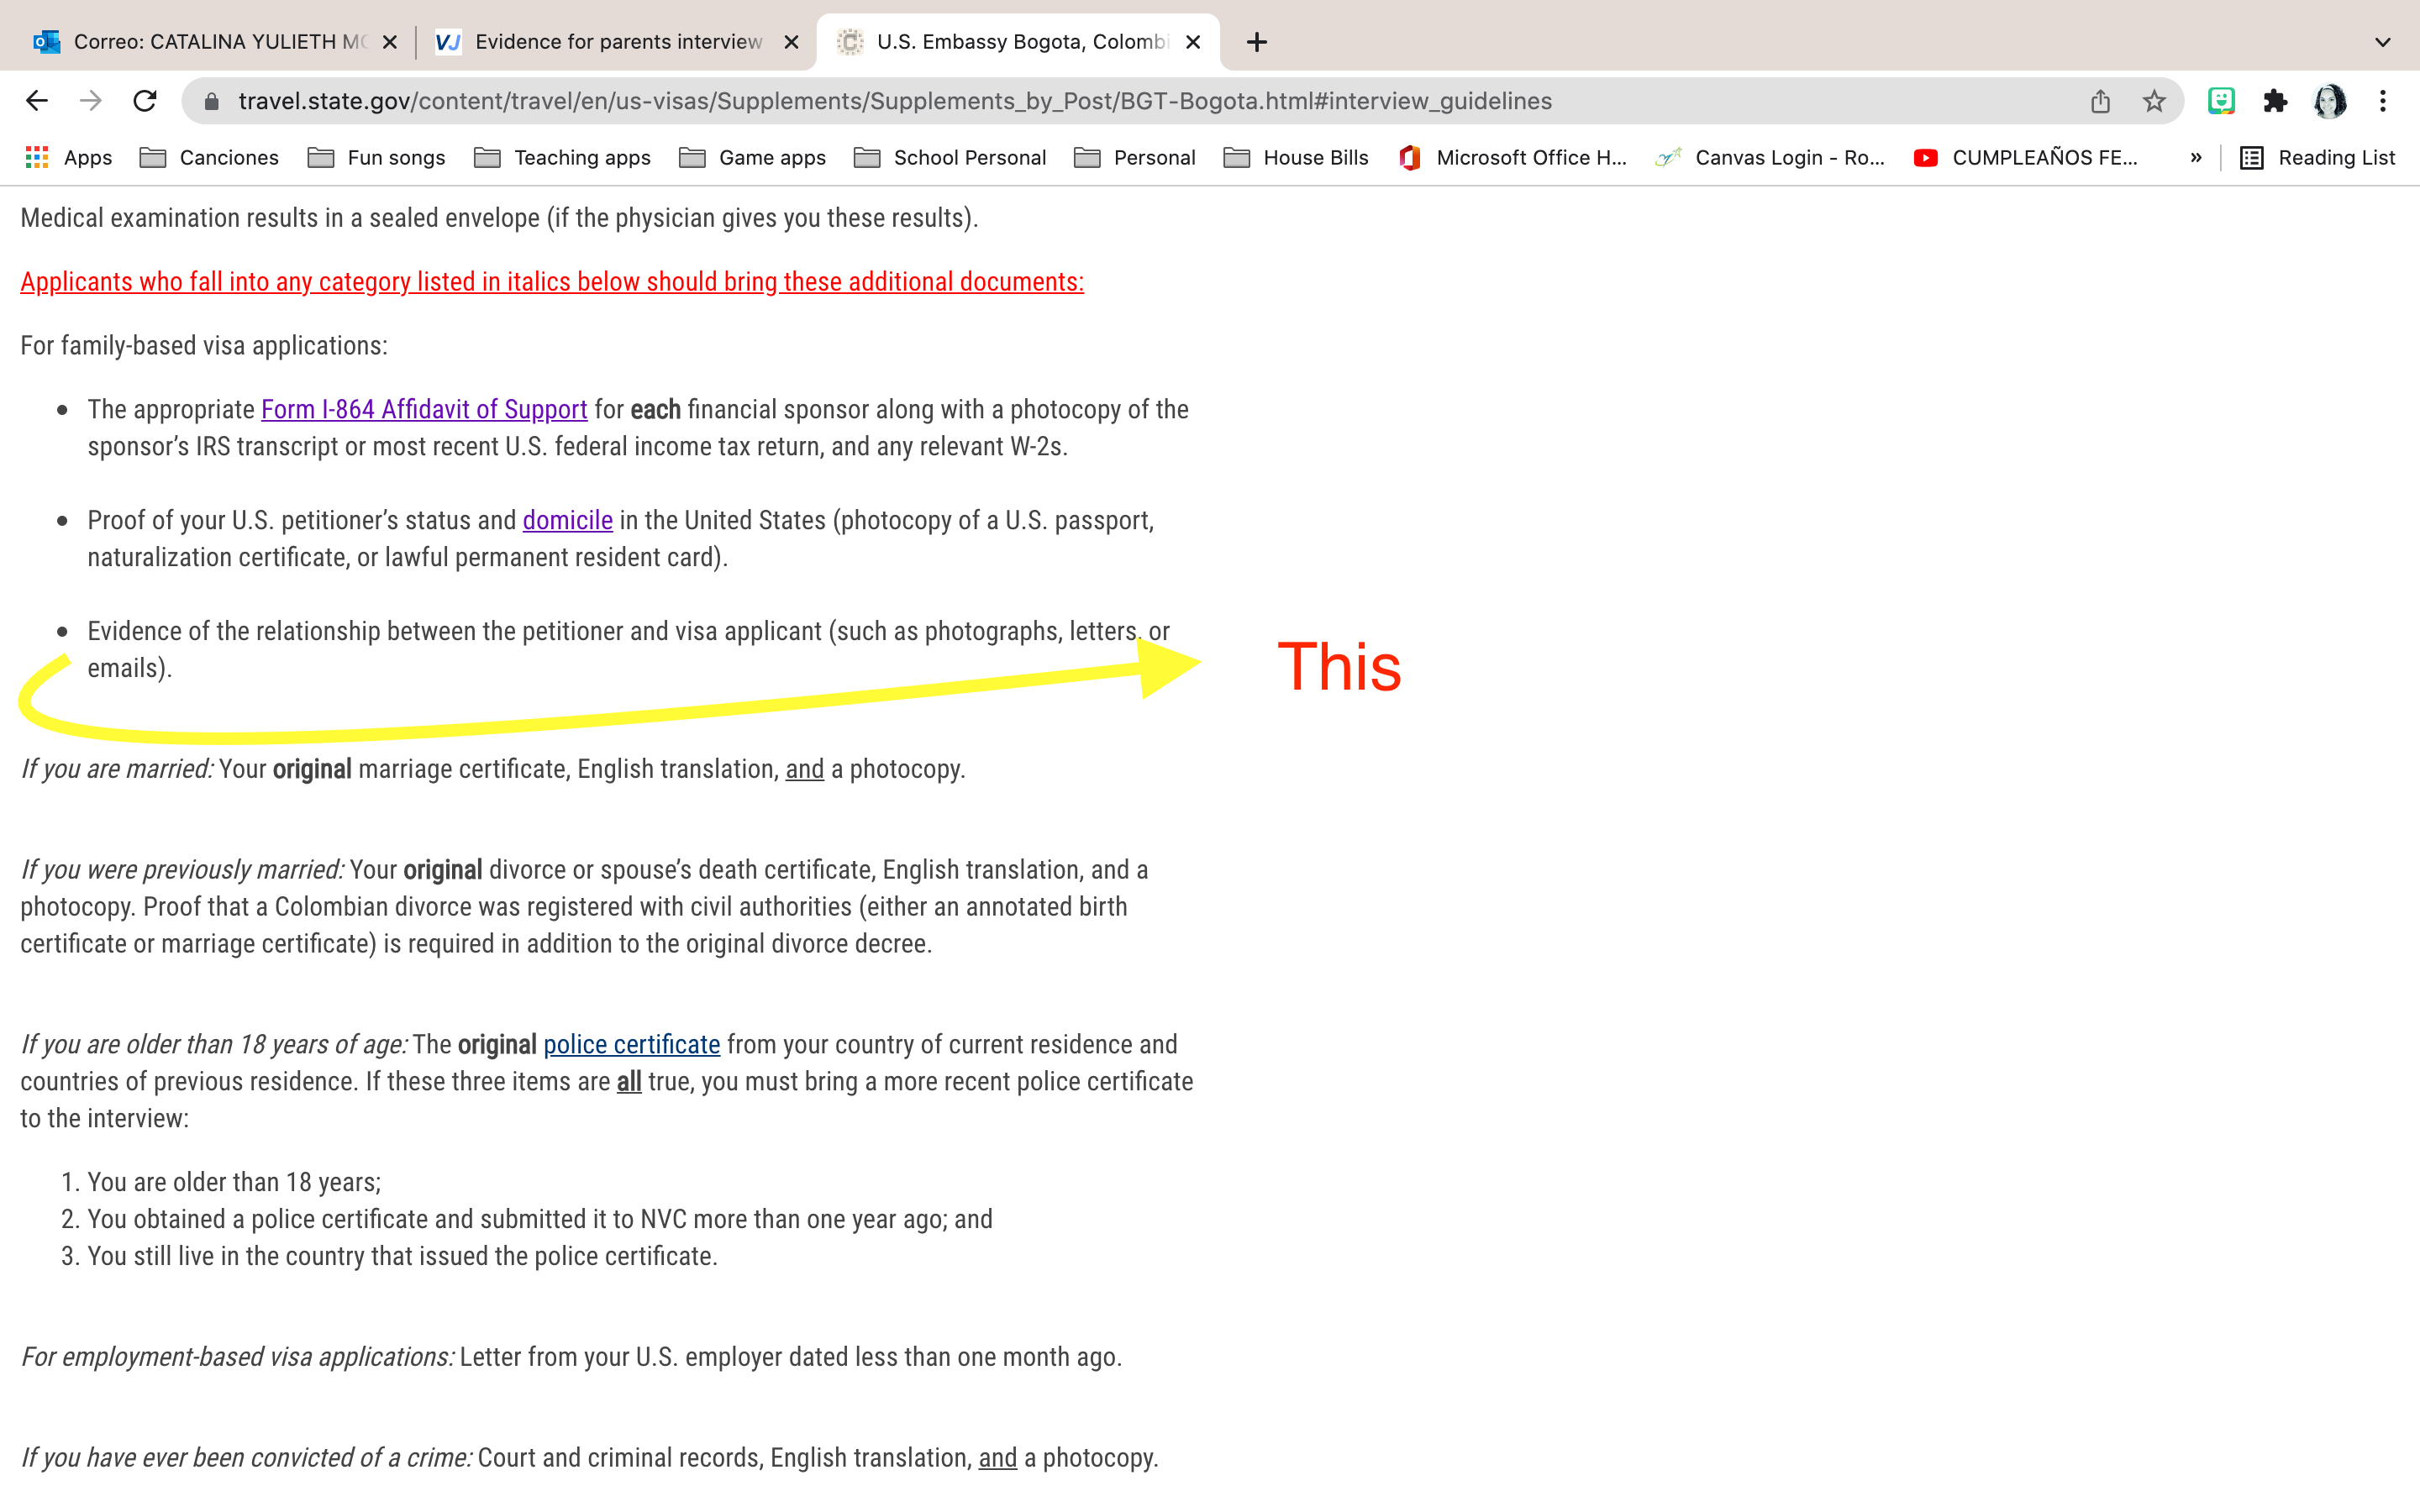The width and height of the screenshot is (2420, 1512).
Task: Open the Apps grid shortcut
Action: point(68,157)
